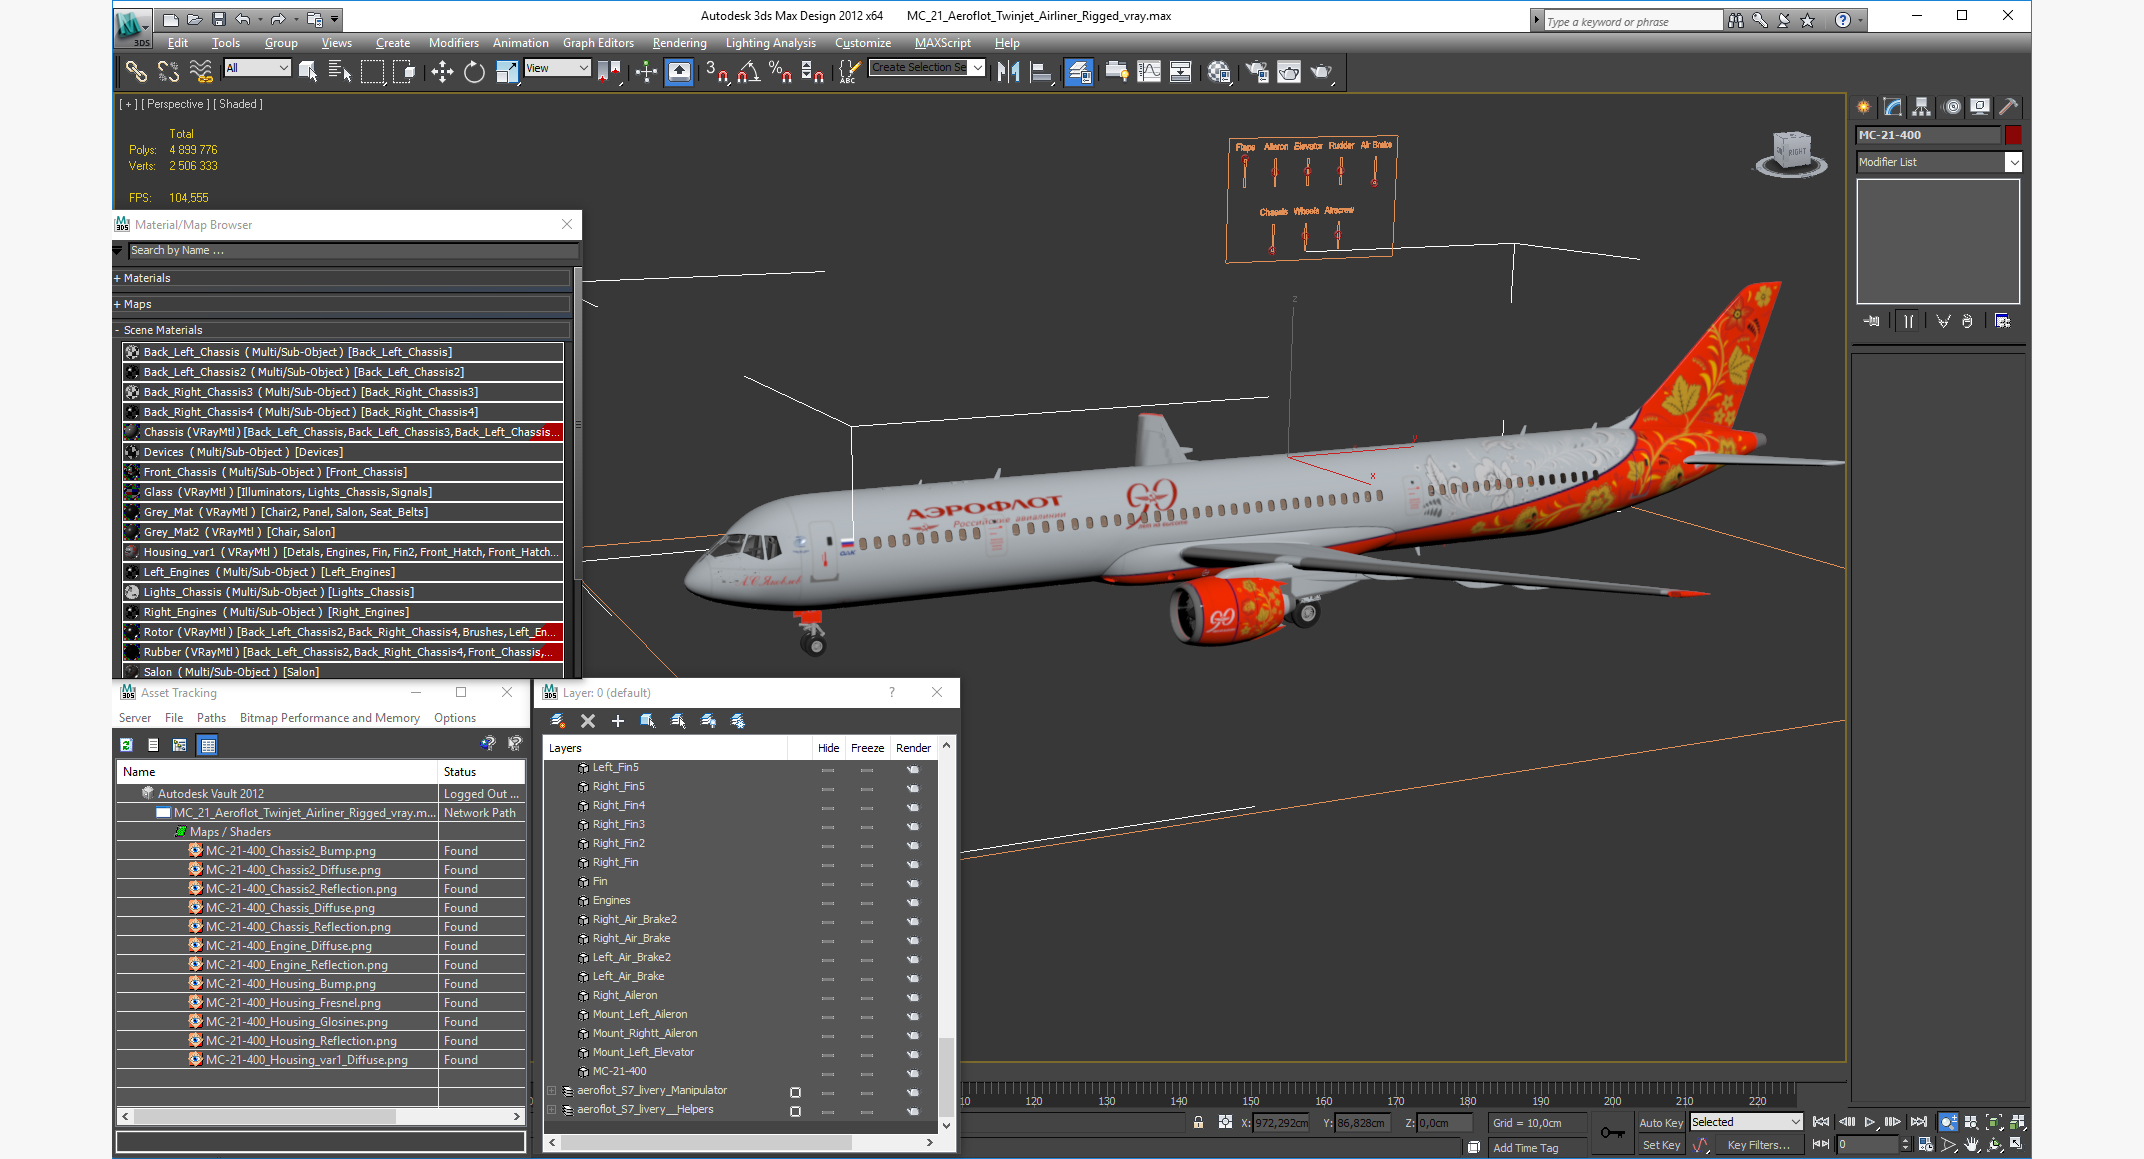Screen dimensions: 2144x1159
Task: Toggle the Selection Lock padlock
Action: click(1198, 1122)
